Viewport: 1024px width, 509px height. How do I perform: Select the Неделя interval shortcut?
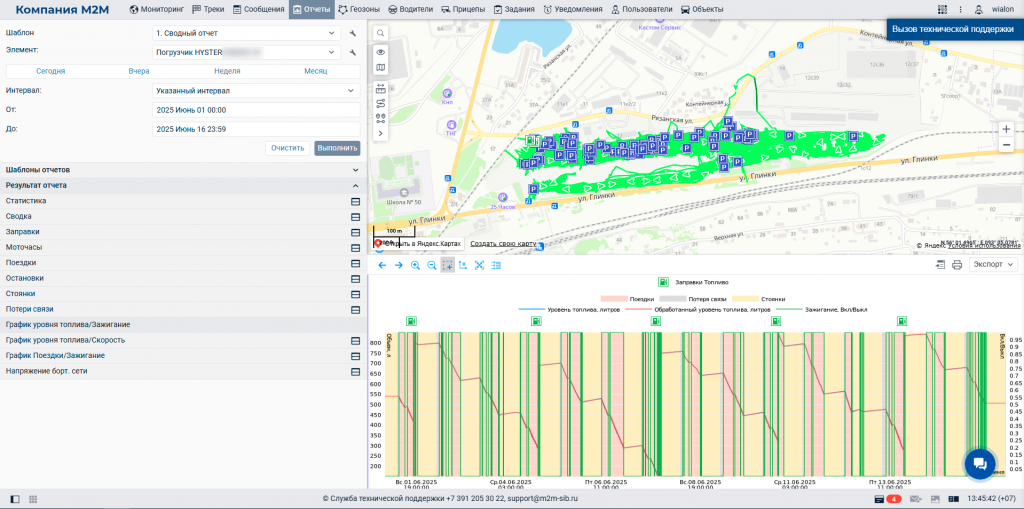(x=227, y=71)
